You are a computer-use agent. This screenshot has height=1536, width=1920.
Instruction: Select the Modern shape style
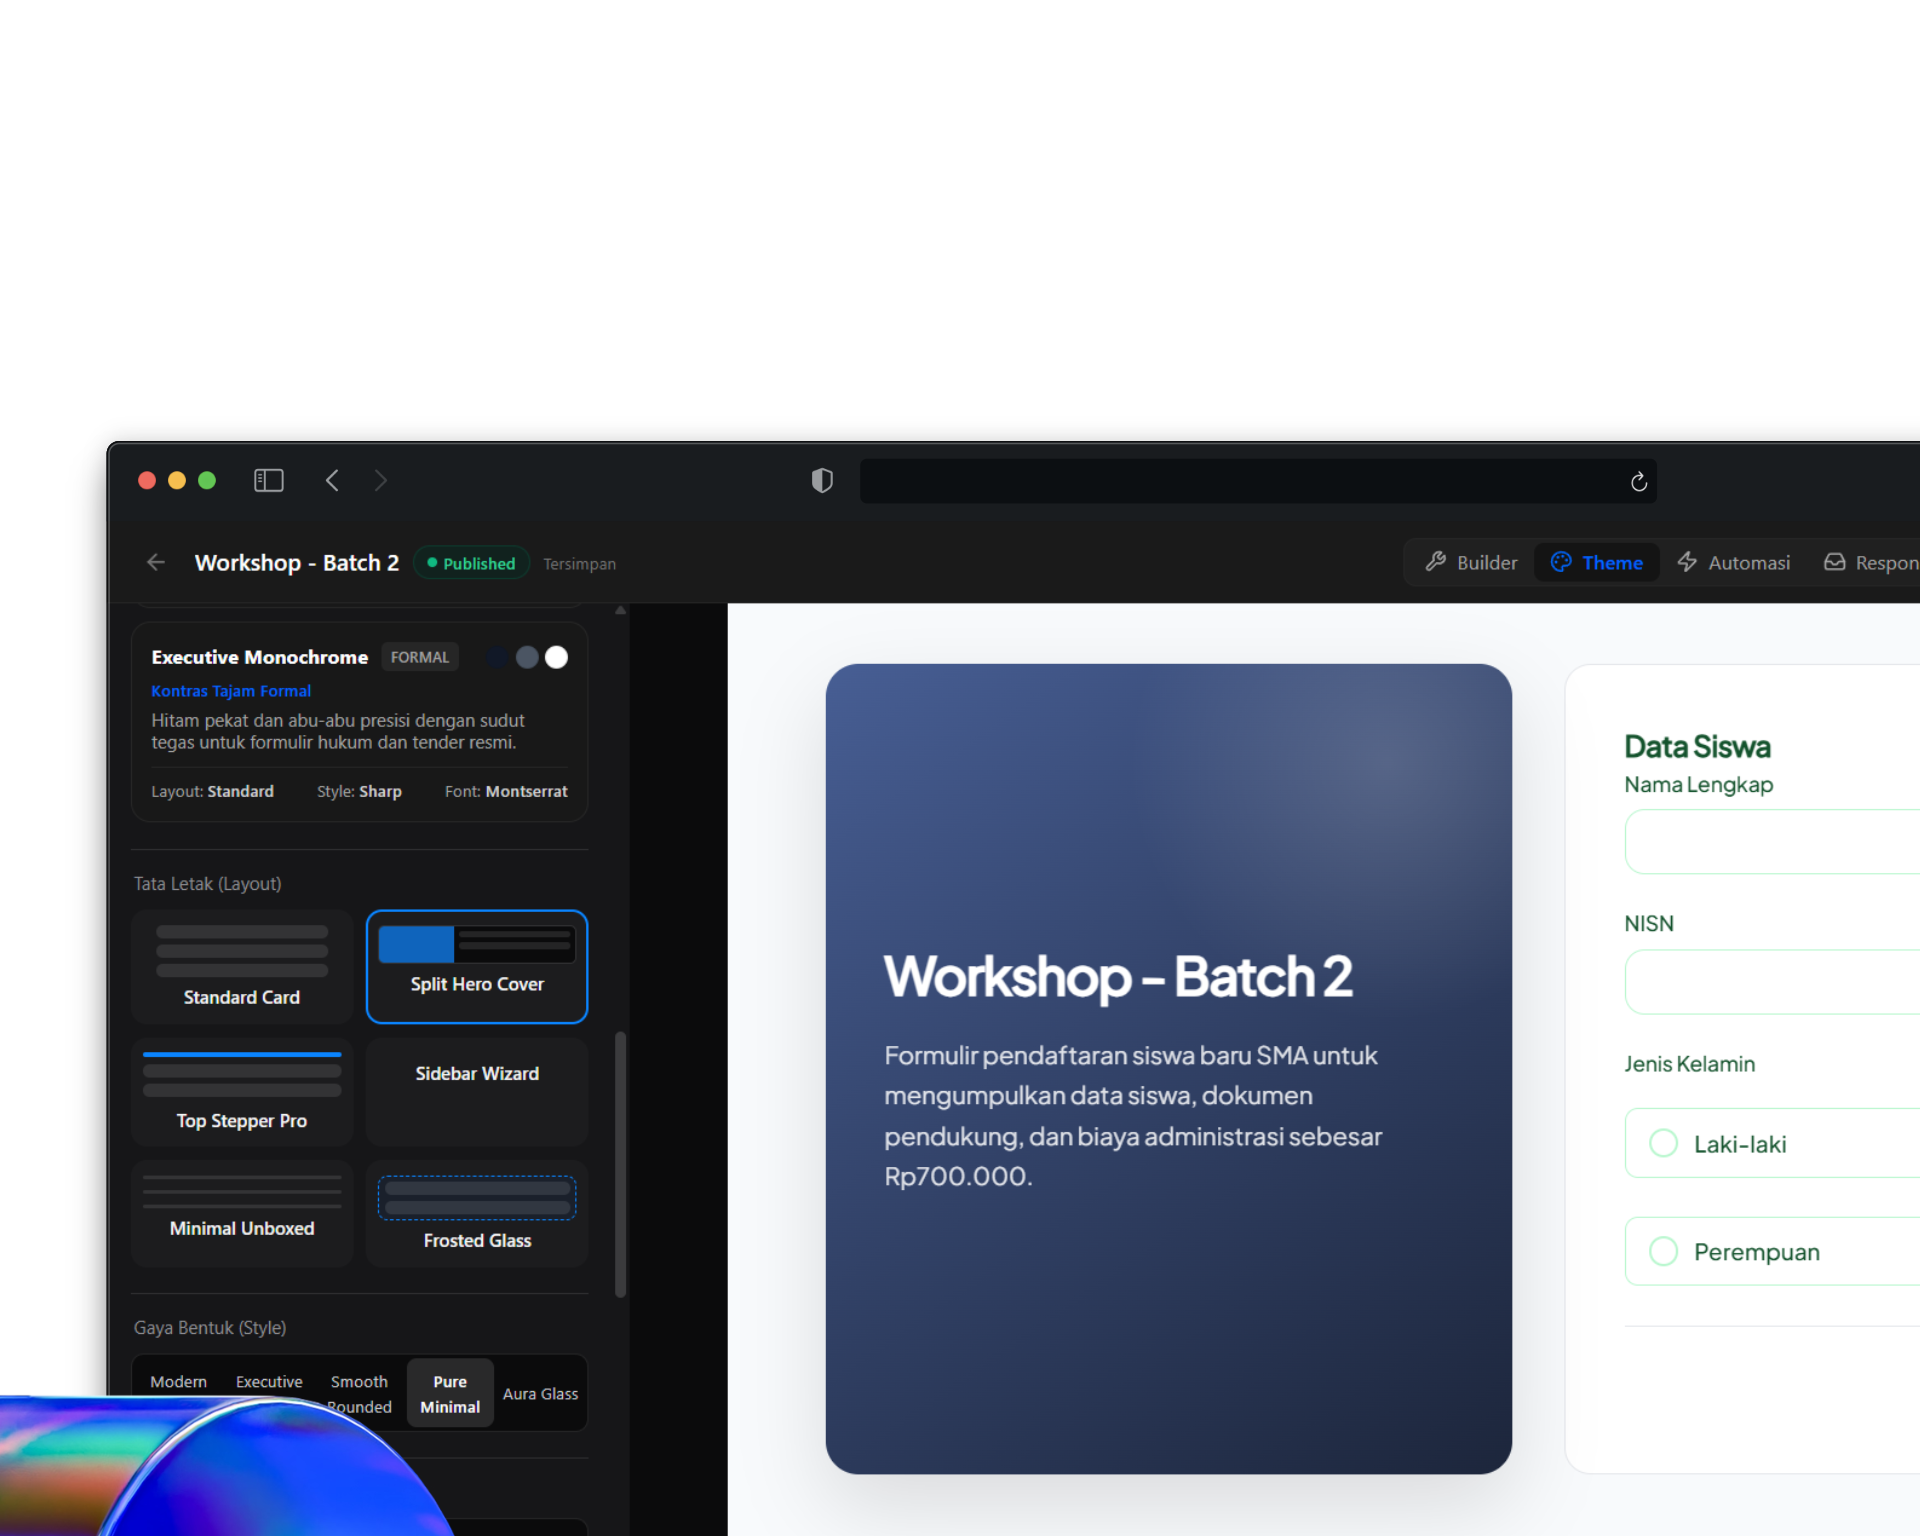pyautogui.click(x=178, y=1382)
